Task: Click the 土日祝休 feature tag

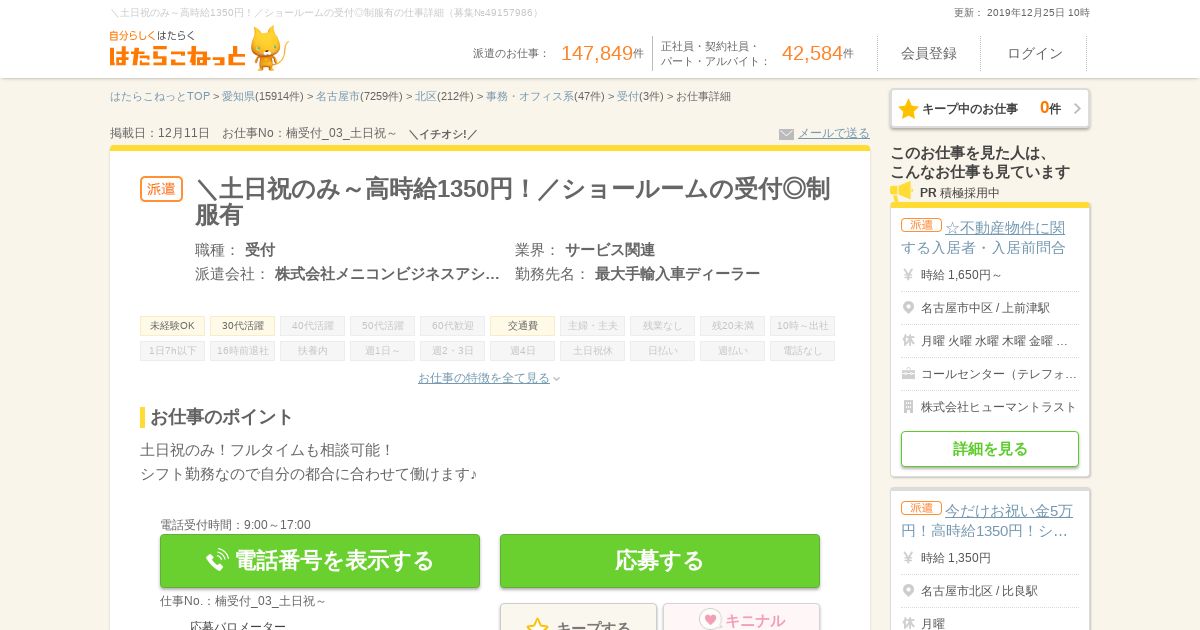Action: tap(592, 351)
